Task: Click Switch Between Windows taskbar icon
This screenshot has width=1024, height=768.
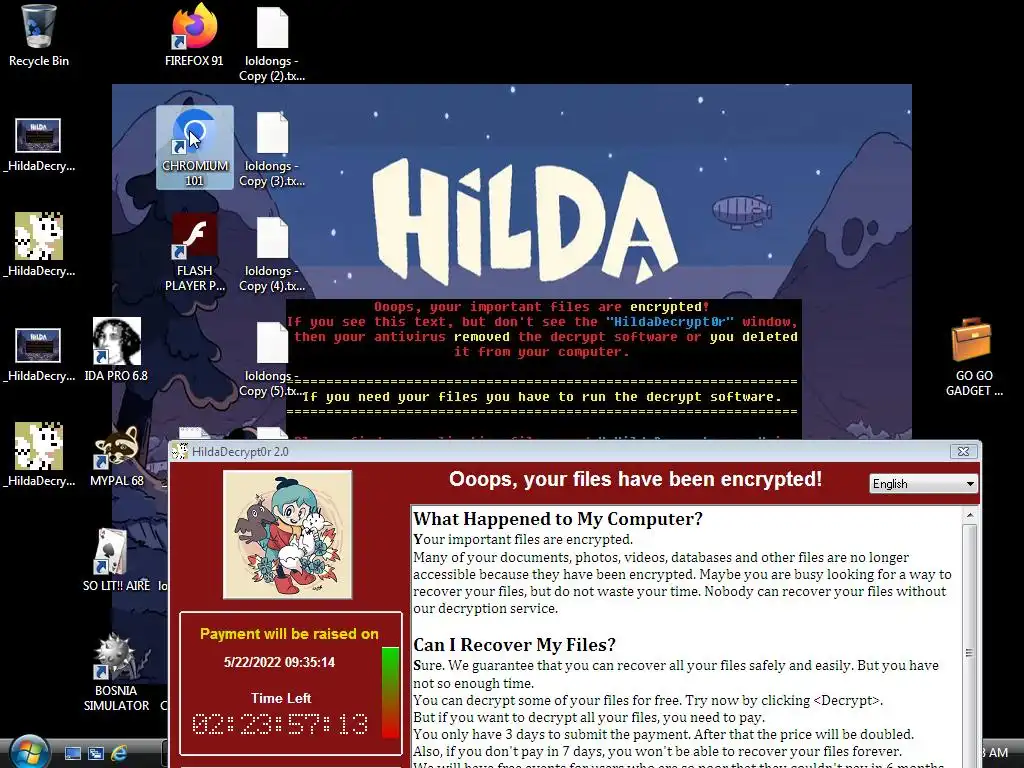Action: tap(96, 754)
